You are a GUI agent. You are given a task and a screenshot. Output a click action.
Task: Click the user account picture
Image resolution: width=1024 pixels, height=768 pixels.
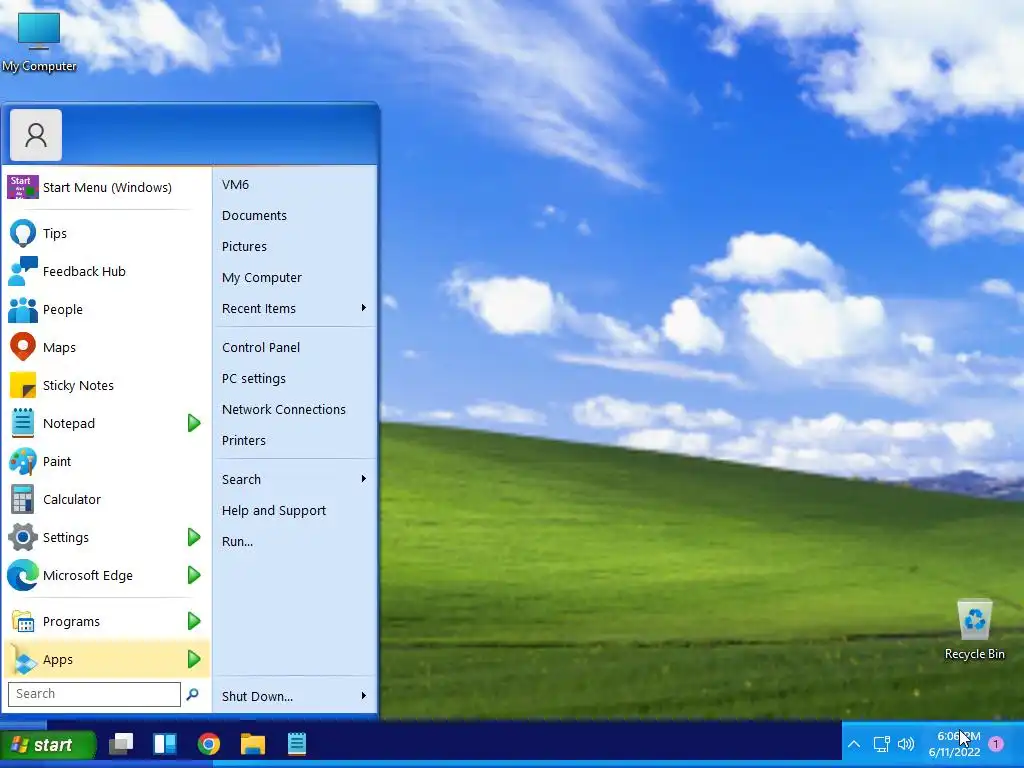(36, 135)
